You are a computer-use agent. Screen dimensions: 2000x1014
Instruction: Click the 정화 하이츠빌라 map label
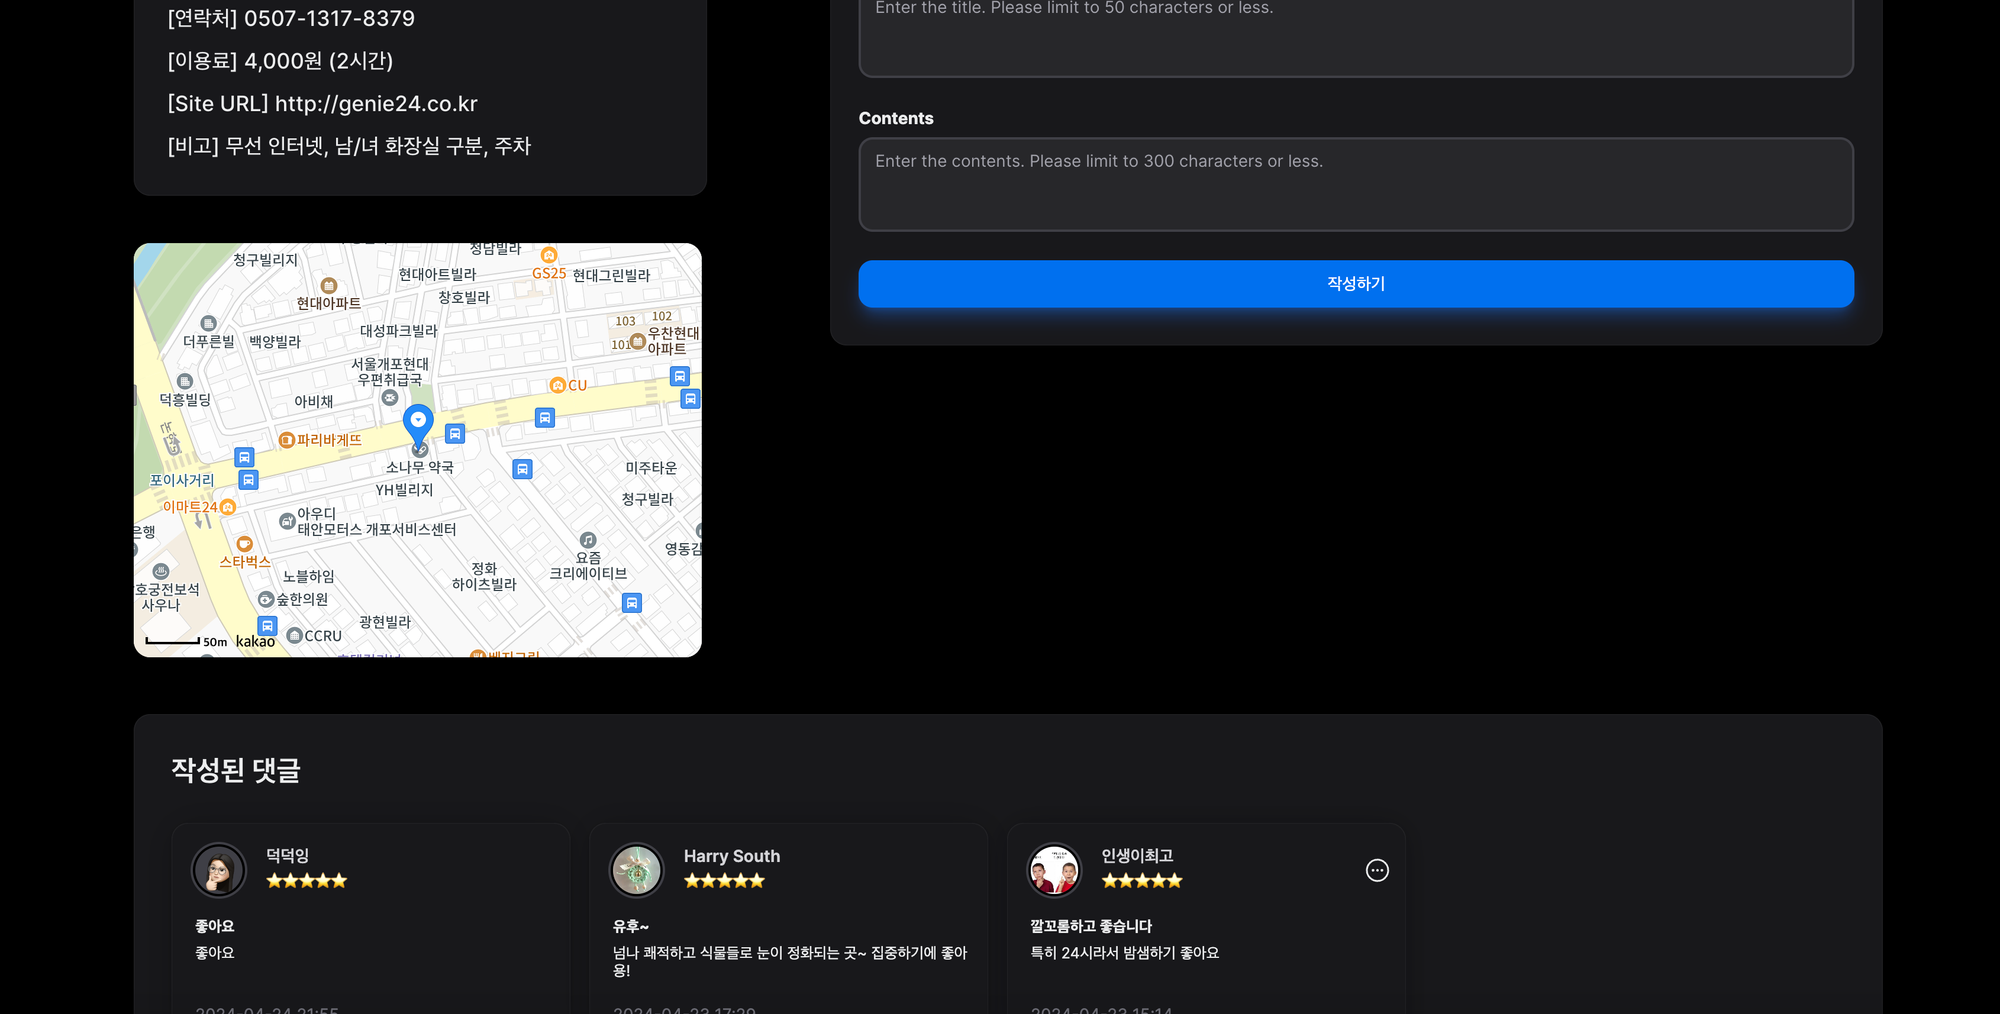(x=484, y=577)
